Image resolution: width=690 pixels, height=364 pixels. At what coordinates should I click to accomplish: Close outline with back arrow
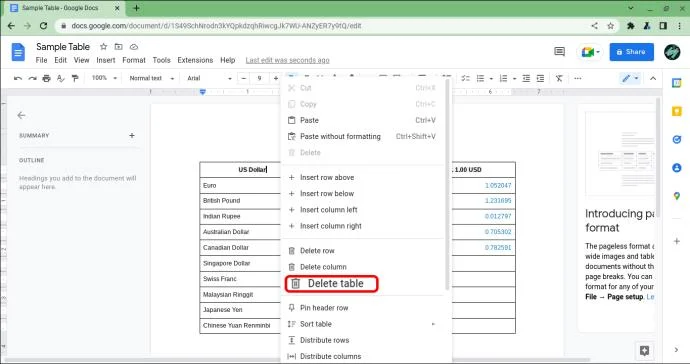click(21, 115)
